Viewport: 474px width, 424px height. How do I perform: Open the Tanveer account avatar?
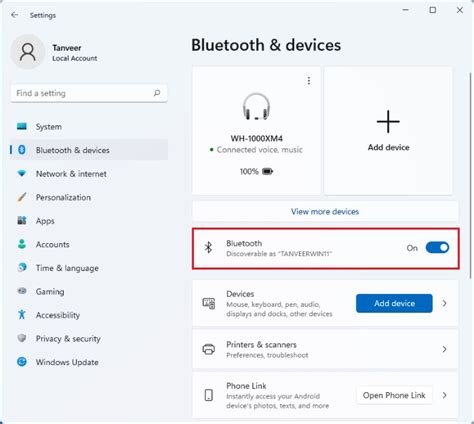click(27, 52)
